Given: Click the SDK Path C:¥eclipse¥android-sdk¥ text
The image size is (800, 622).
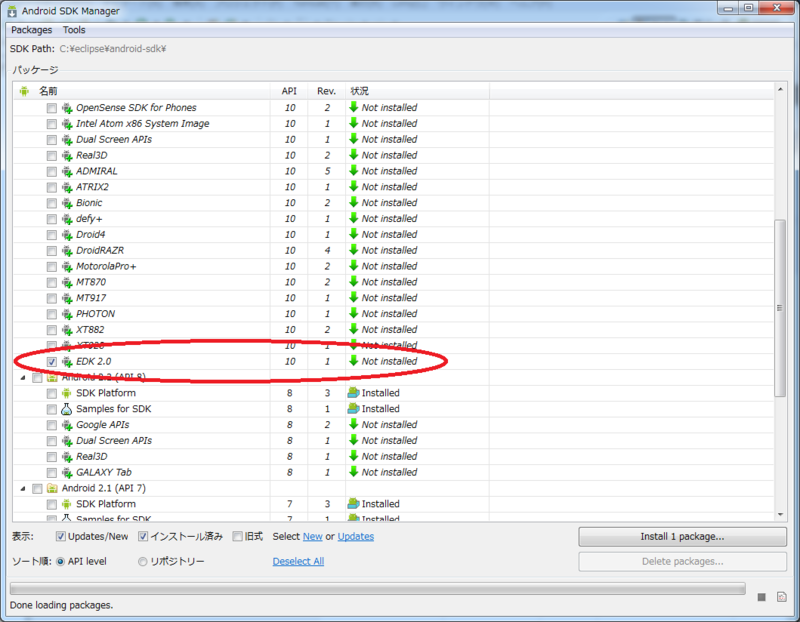Looking at the screenshot, I should click(113, 49).
